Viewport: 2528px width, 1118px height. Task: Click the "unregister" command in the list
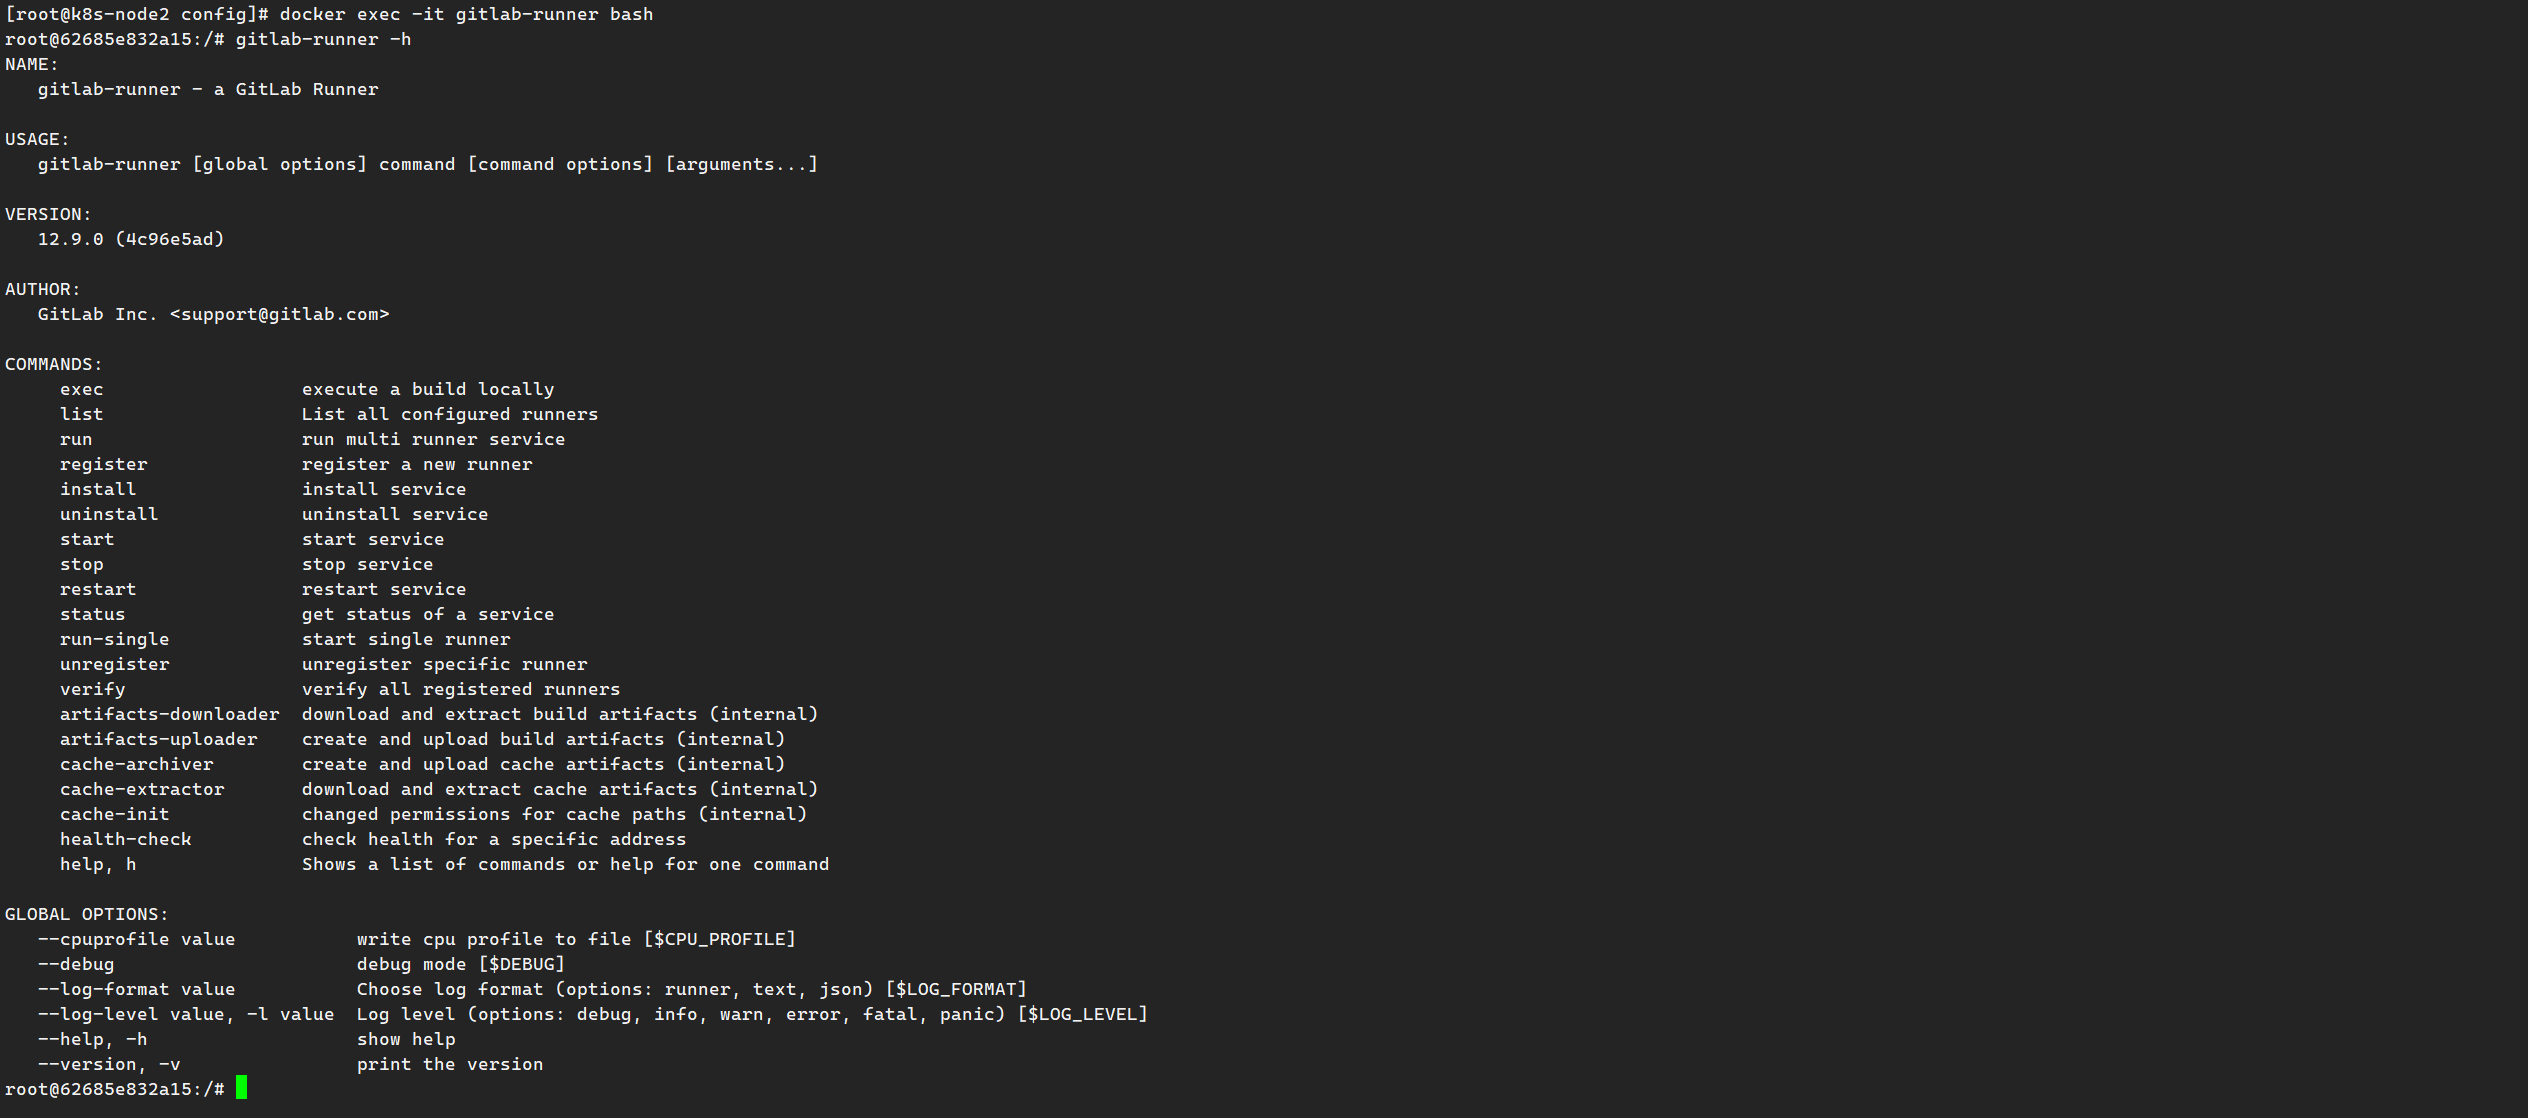[x=114, y=664]
